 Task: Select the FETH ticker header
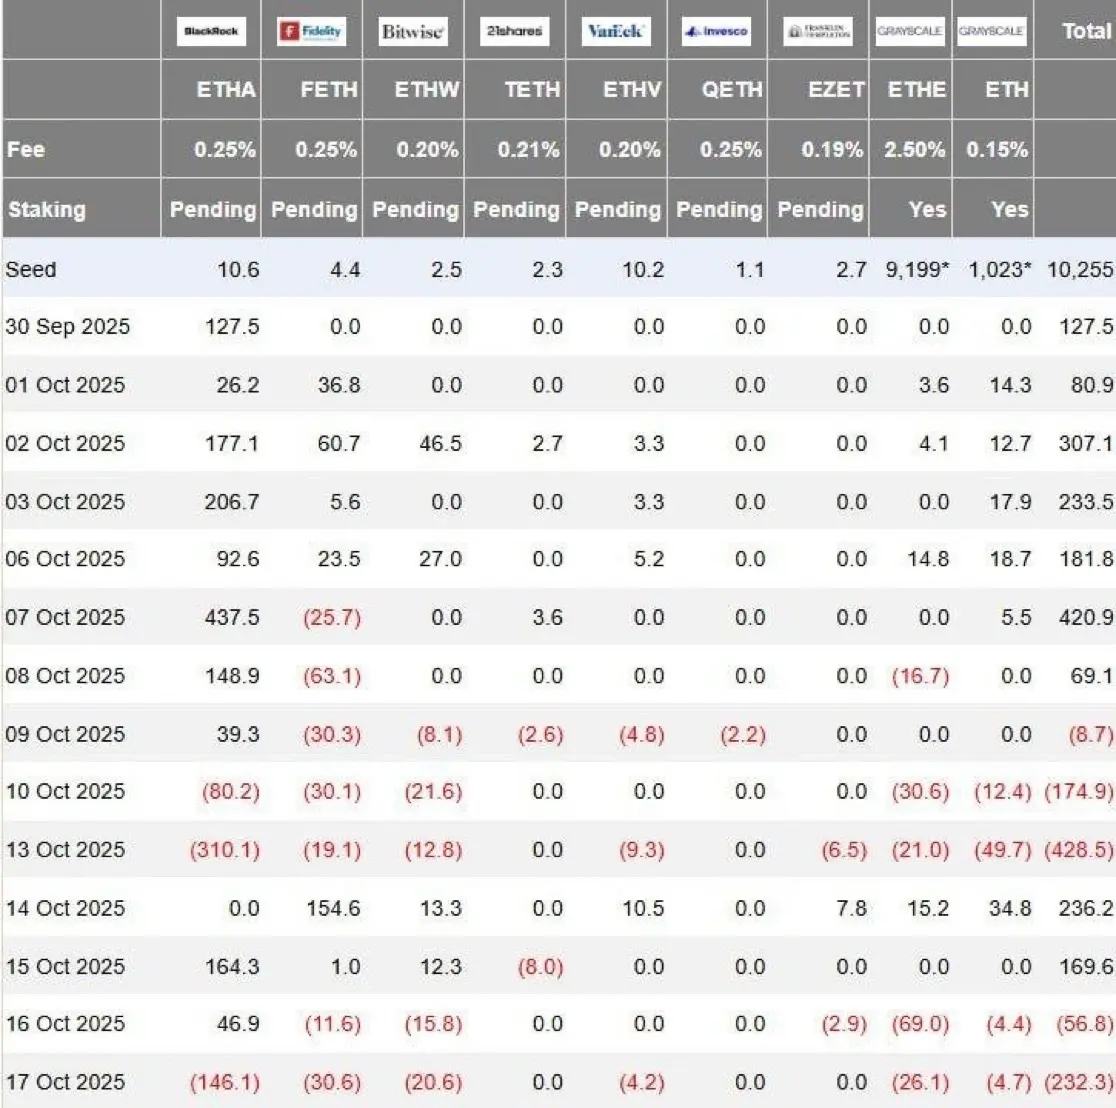pyautogui.click(x=329, y=90)
